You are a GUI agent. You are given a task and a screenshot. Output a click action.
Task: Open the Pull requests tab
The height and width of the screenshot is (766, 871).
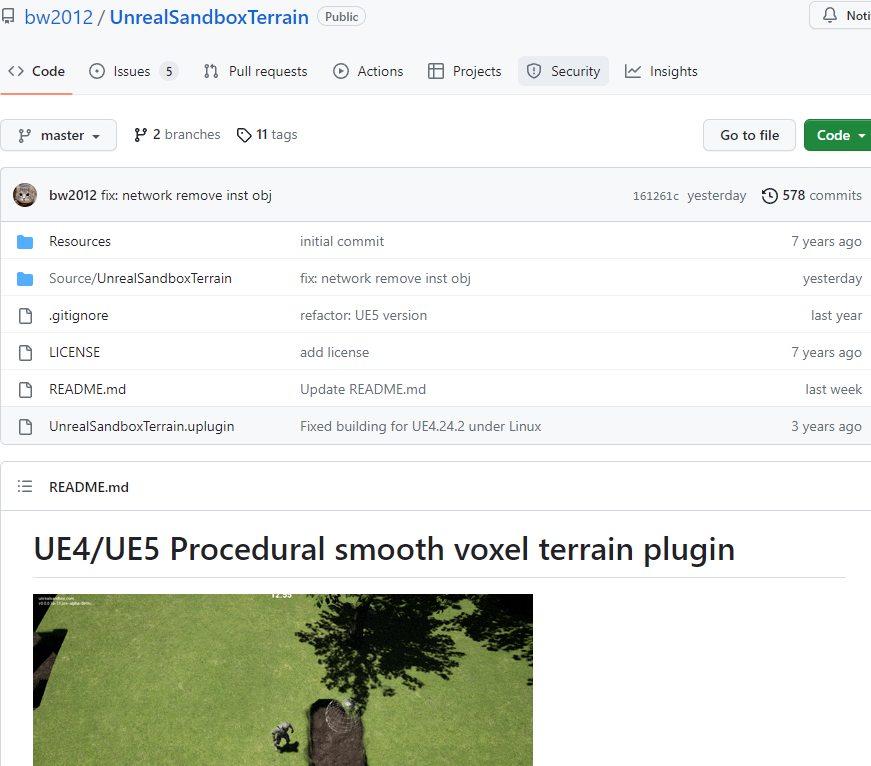coord(256,71)
